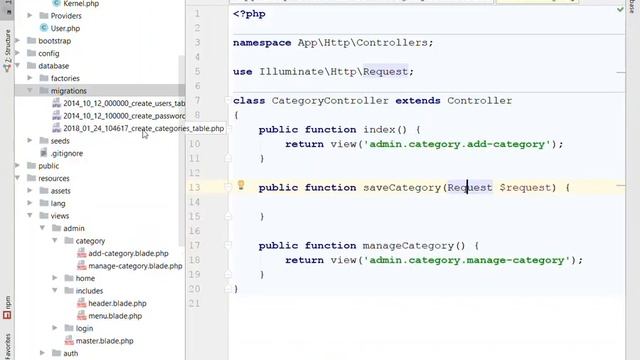This screenshot has height=360, width=640.
Task: Open the .gitignore file
Action: 67,153
